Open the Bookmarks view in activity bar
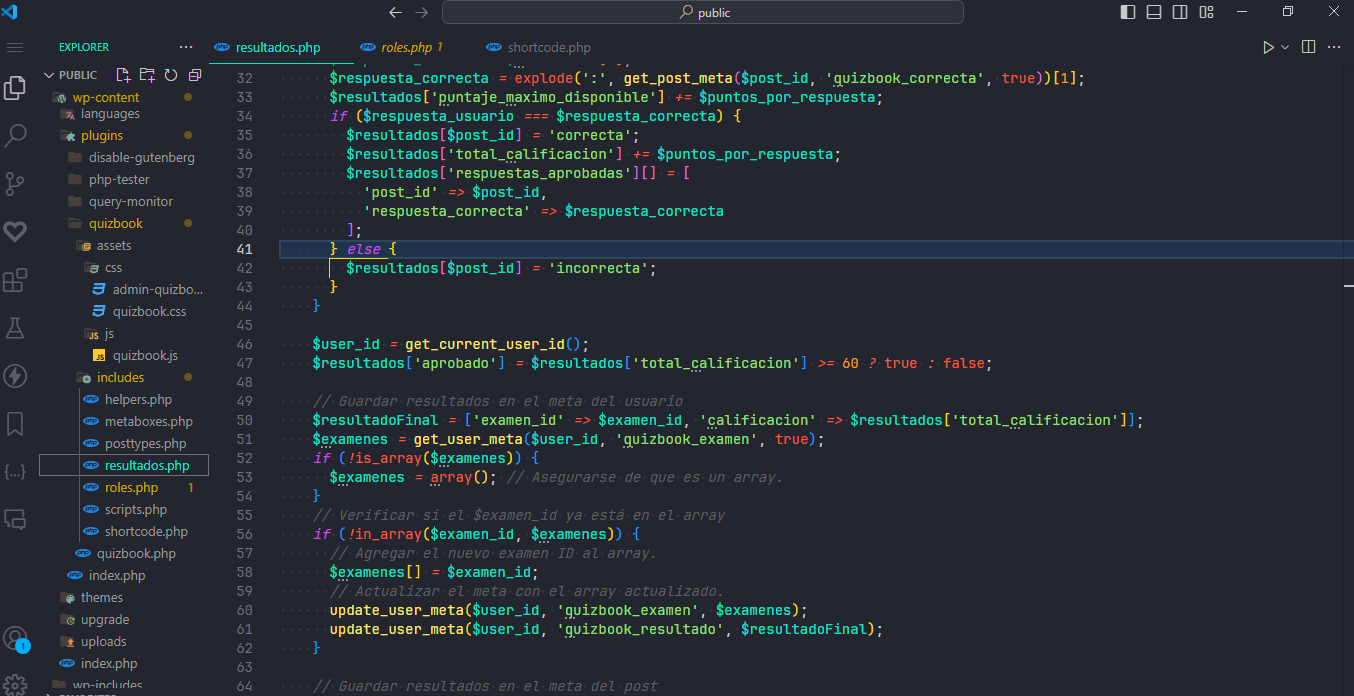Screen dimensions: 1354x696 (15, 424)
